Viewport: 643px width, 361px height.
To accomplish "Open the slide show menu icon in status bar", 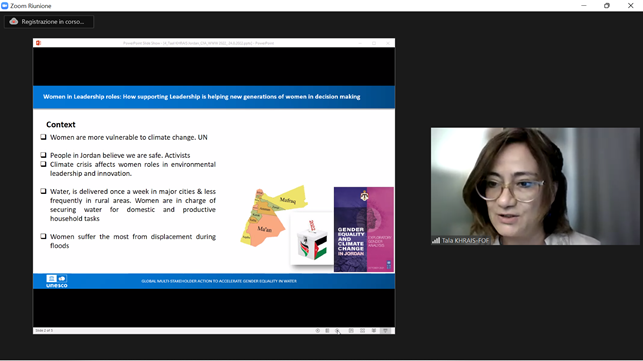I will [x=327, y=331].
